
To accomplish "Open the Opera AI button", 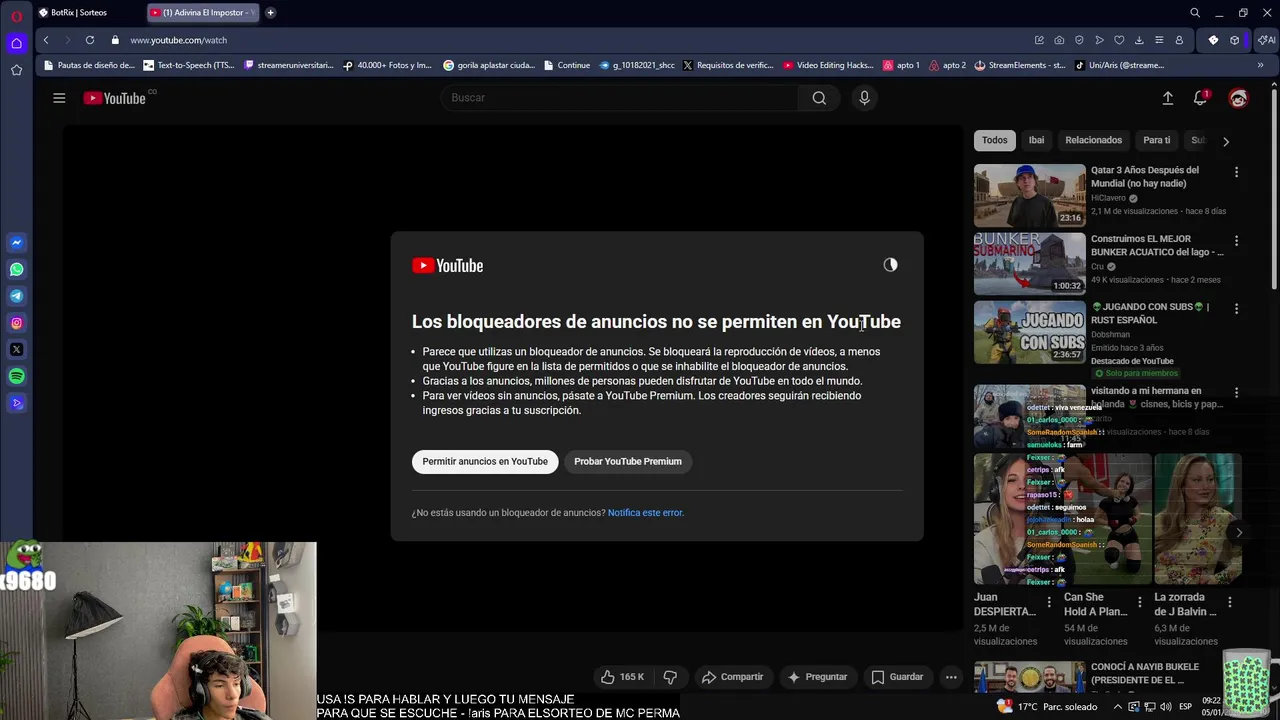I will (x=1266, y=40).
